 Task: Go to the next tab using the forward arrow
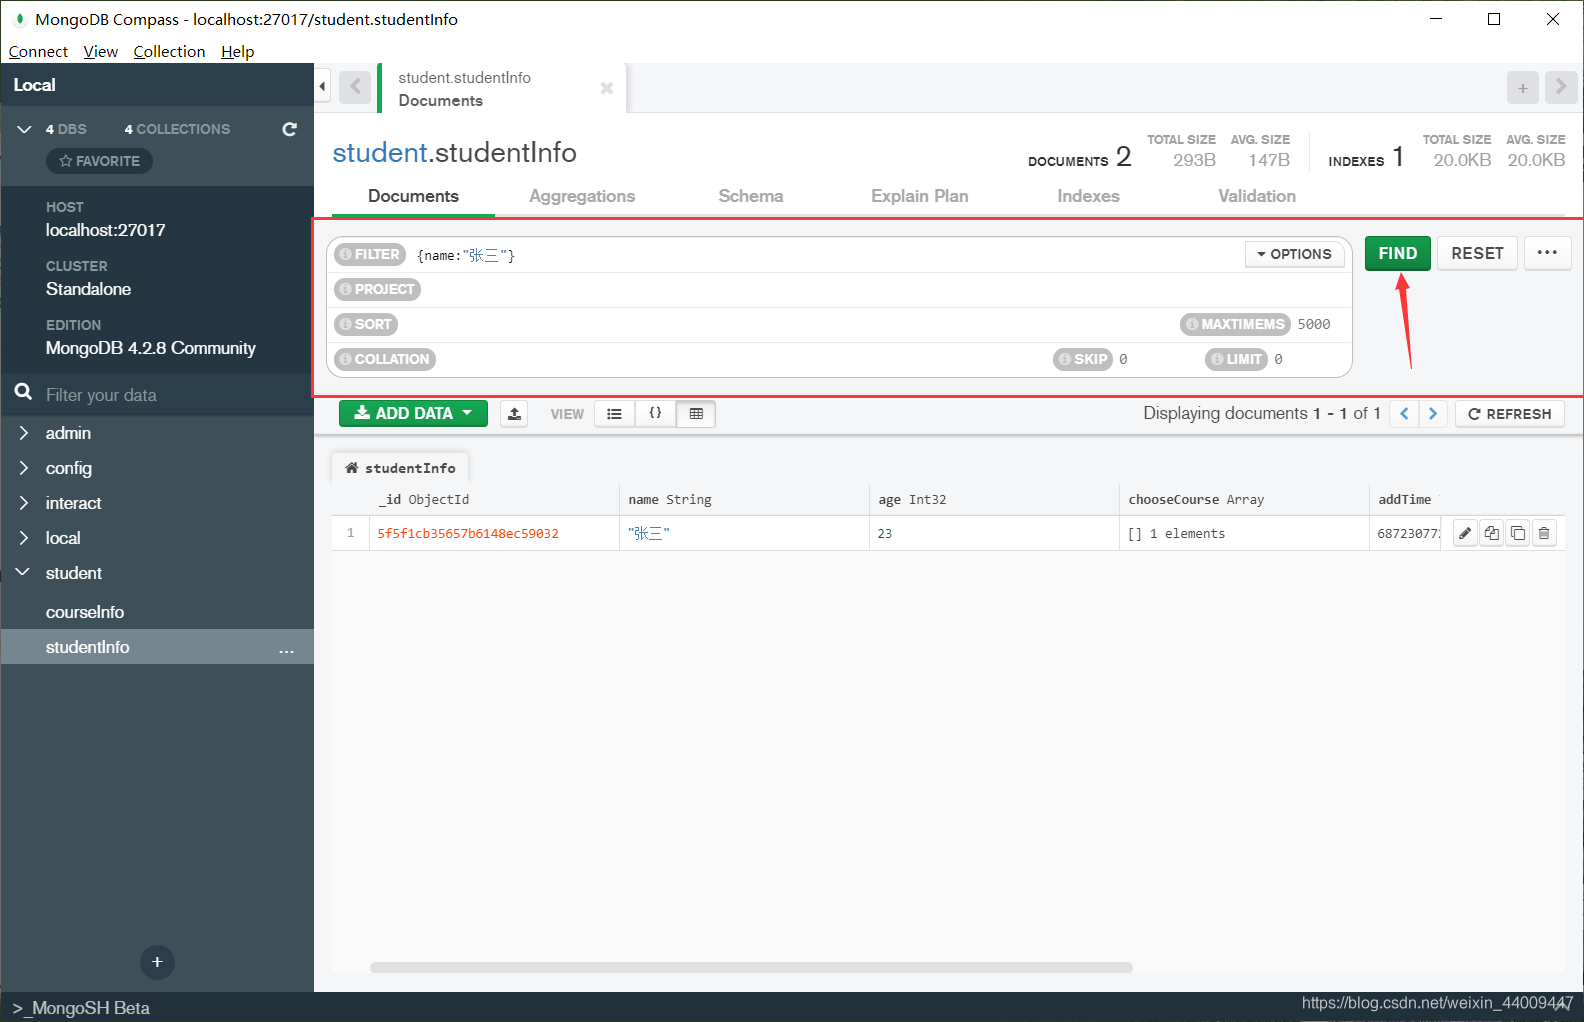[1560, 87]
